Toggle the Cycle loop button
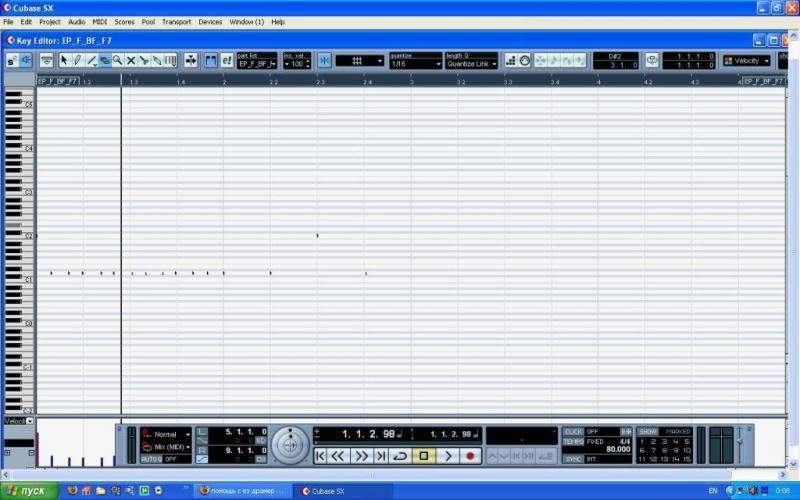 (400, 456)
